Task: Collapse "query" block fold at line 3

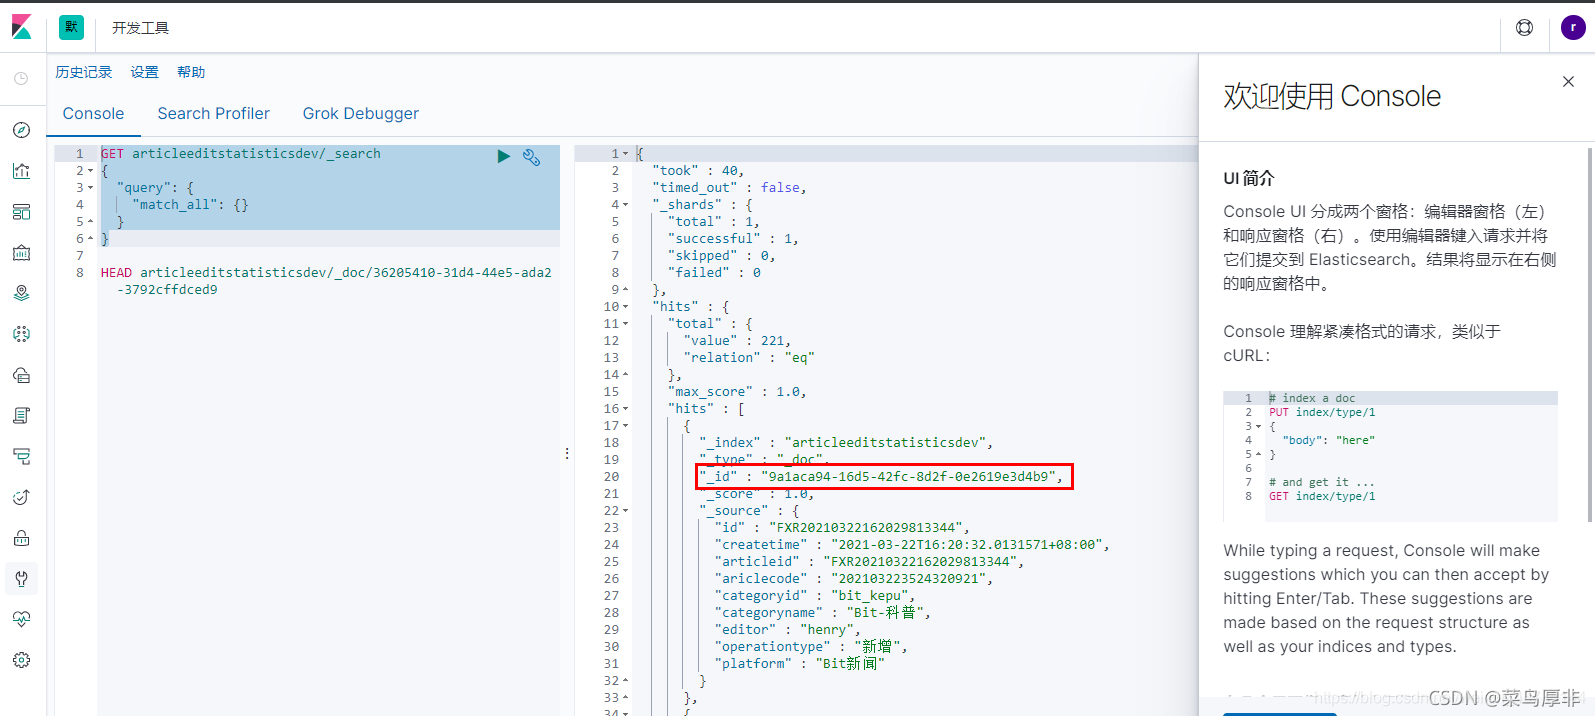Action: (90, 188)
